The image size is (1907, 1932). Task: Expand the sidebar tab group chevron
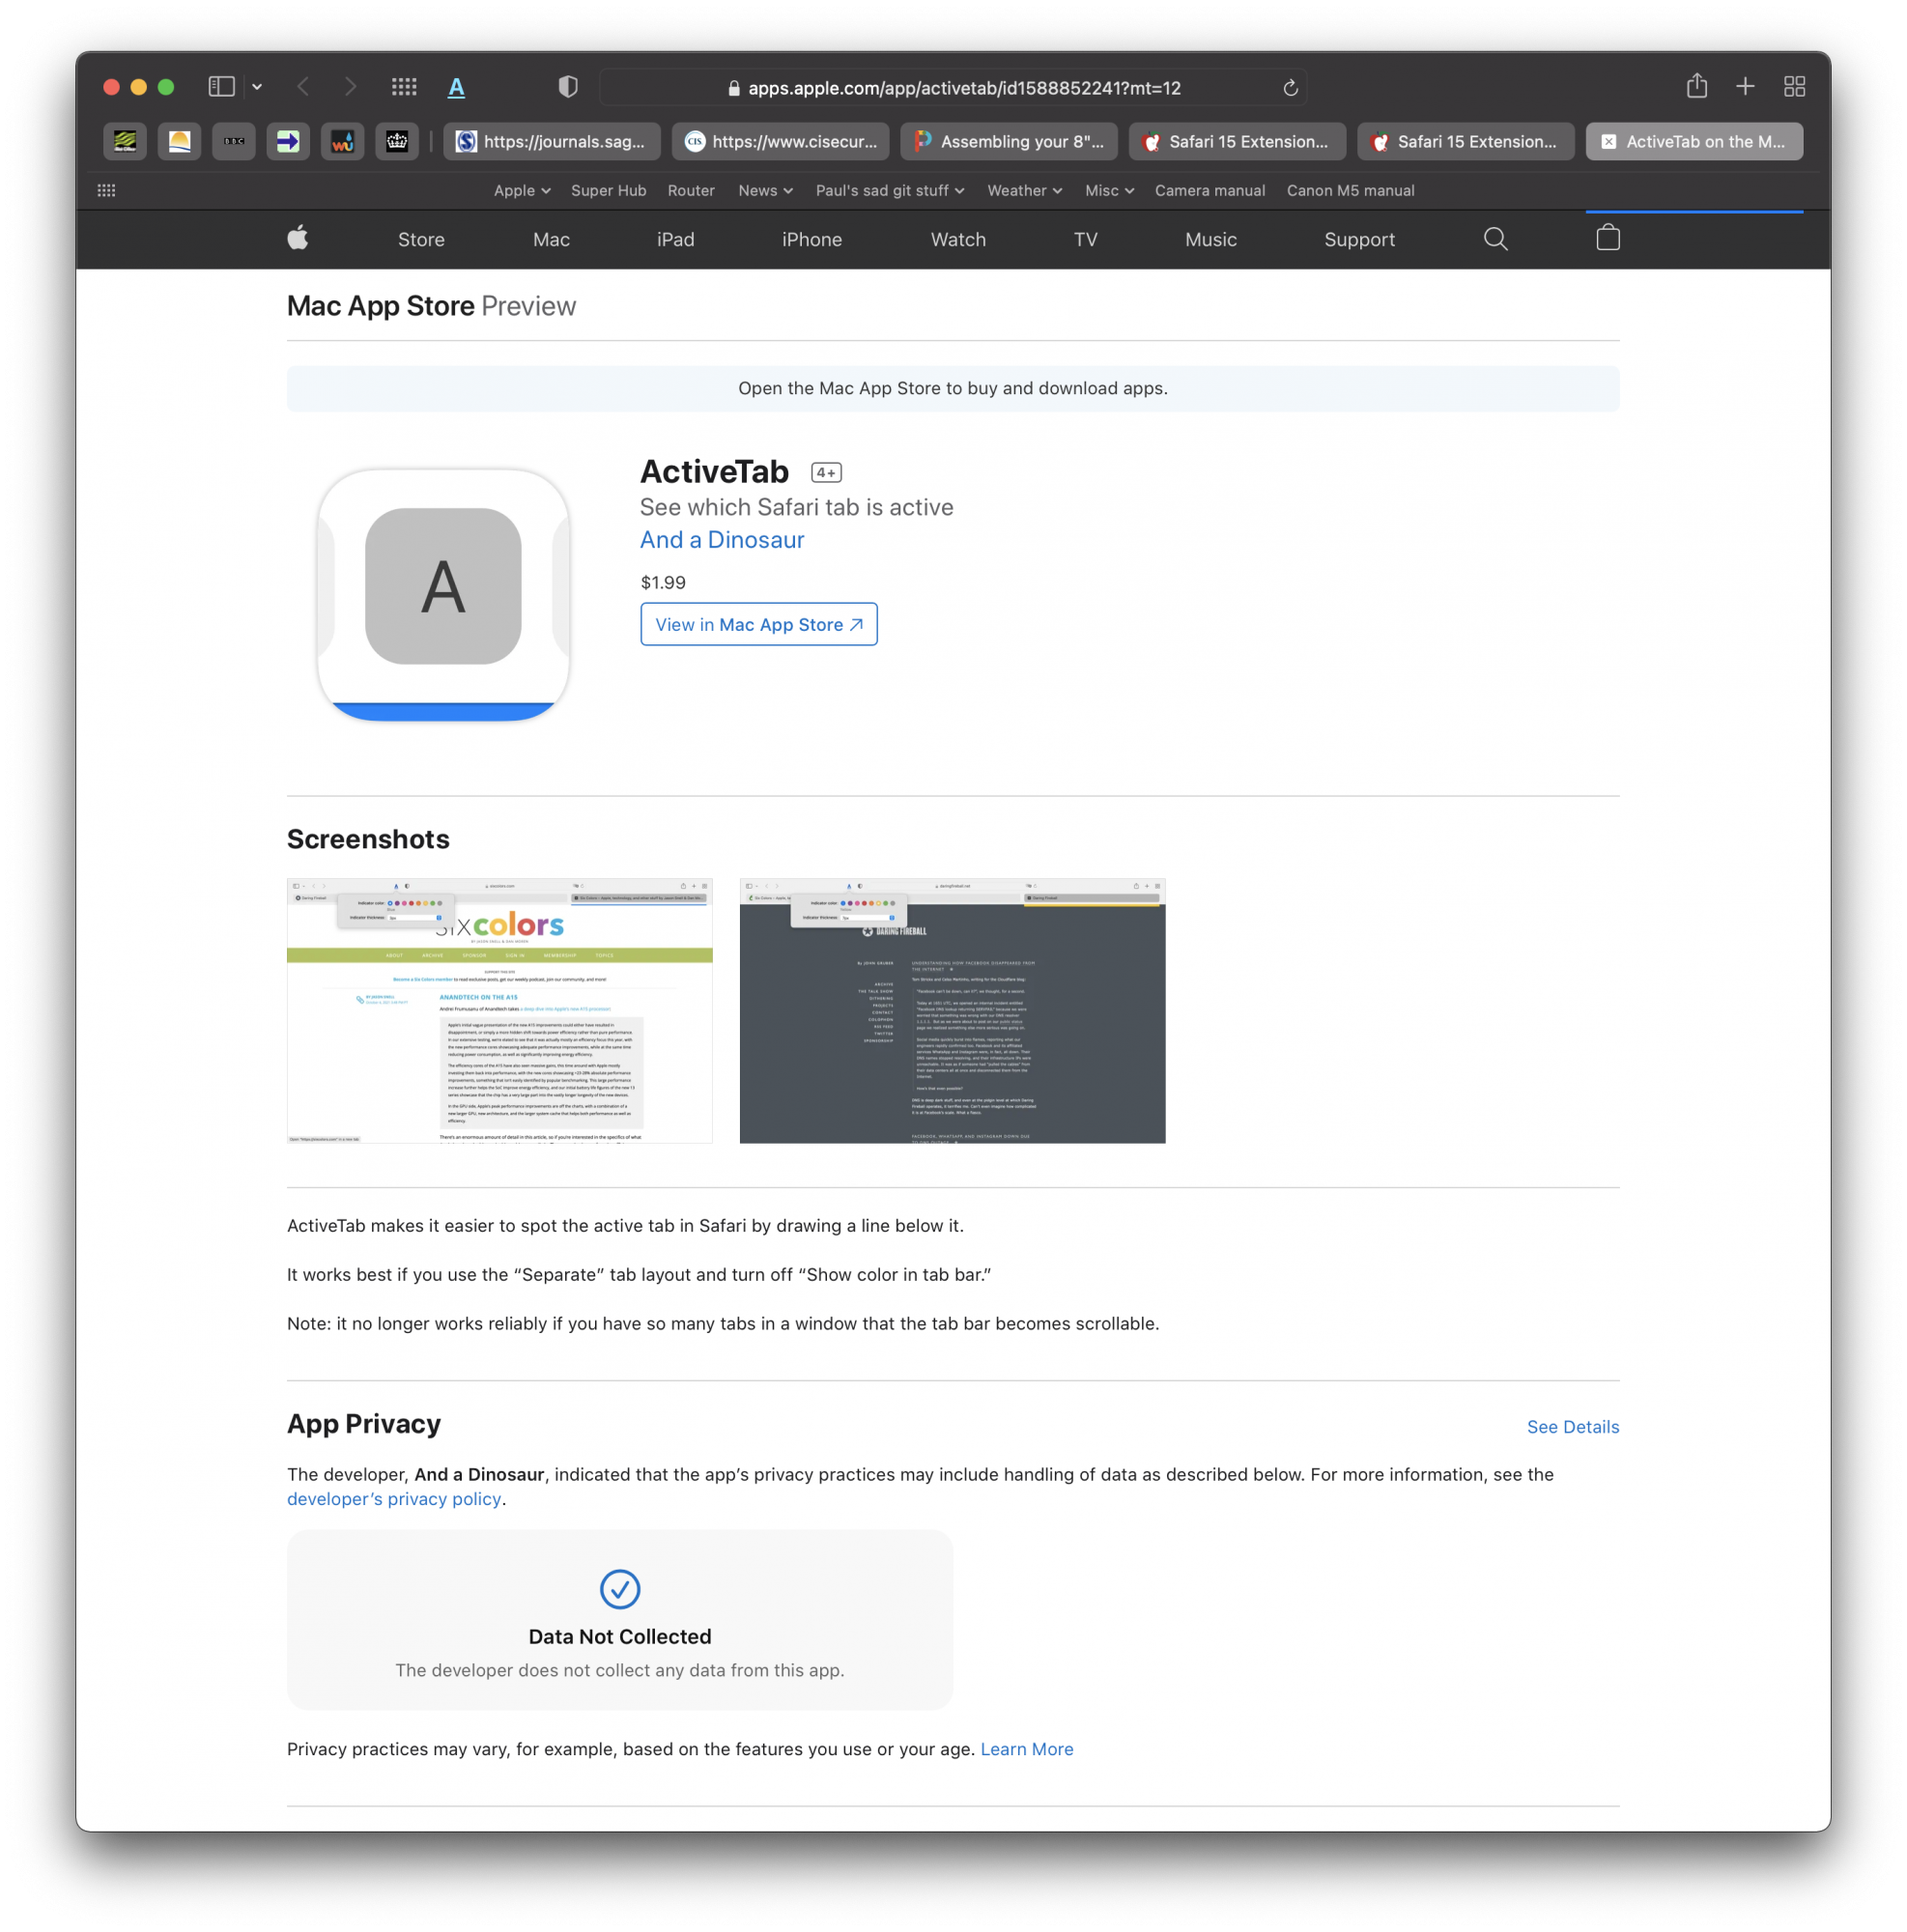257,87
